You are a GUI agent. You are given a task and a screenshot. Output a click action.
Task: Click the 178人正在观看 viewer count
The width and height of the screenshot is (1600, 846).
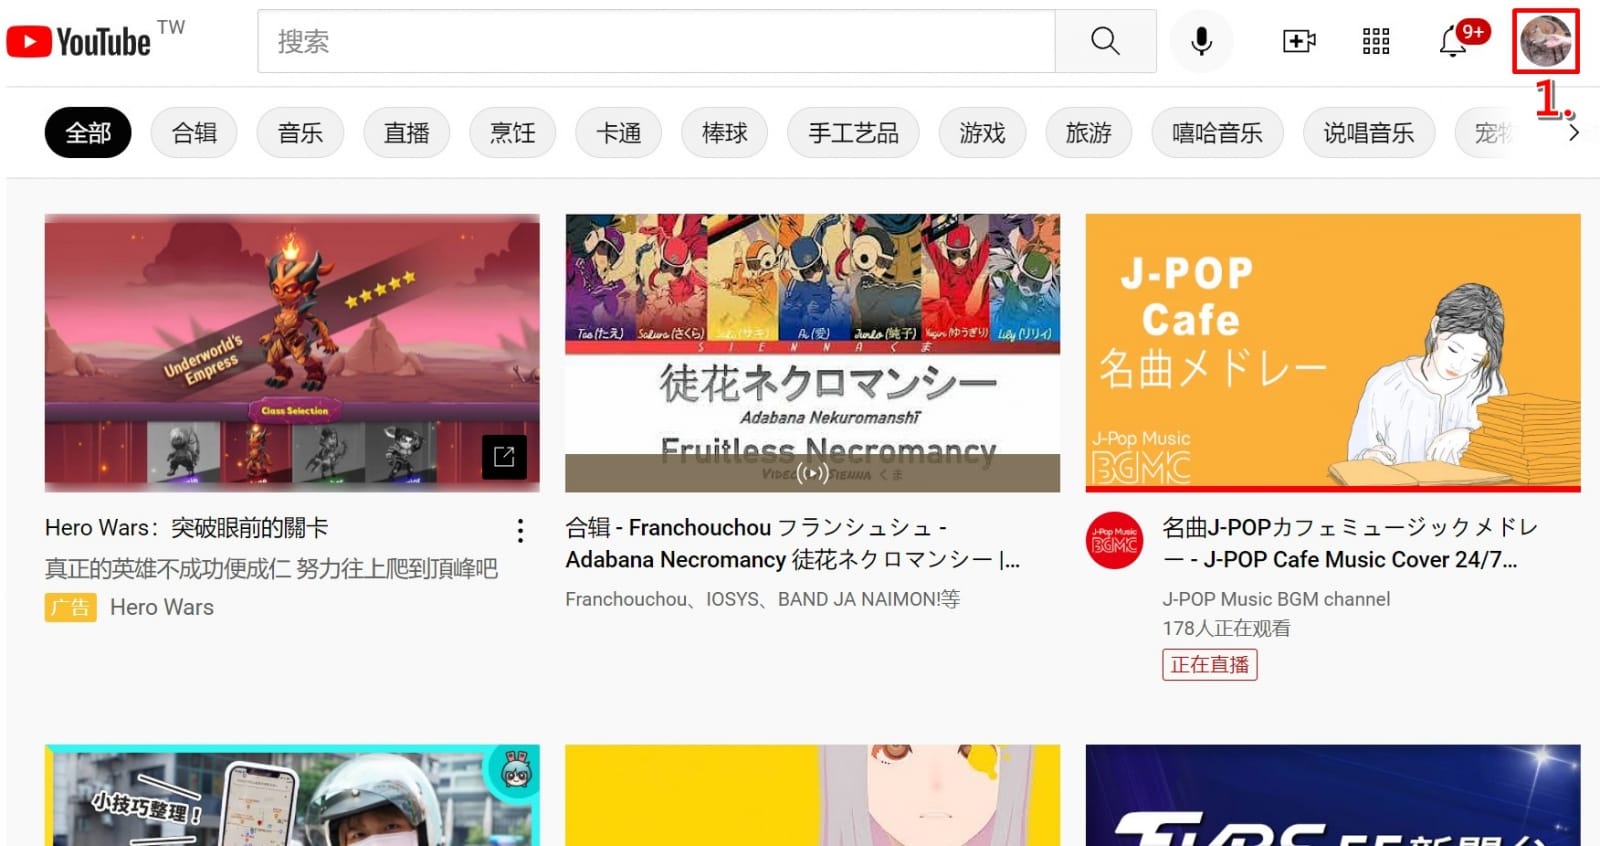tap(1226, 629)
